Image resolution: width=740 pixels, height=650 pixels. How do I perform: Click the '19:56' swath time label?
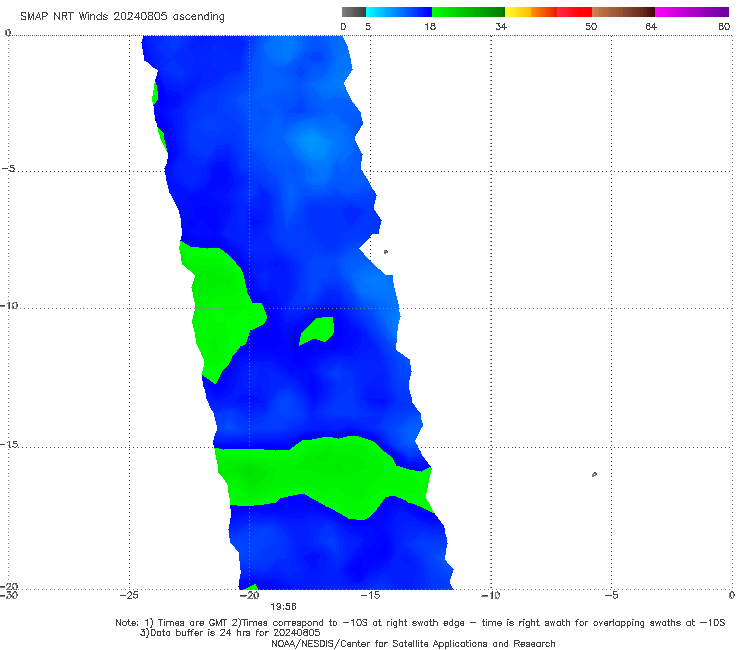[283, 607]
